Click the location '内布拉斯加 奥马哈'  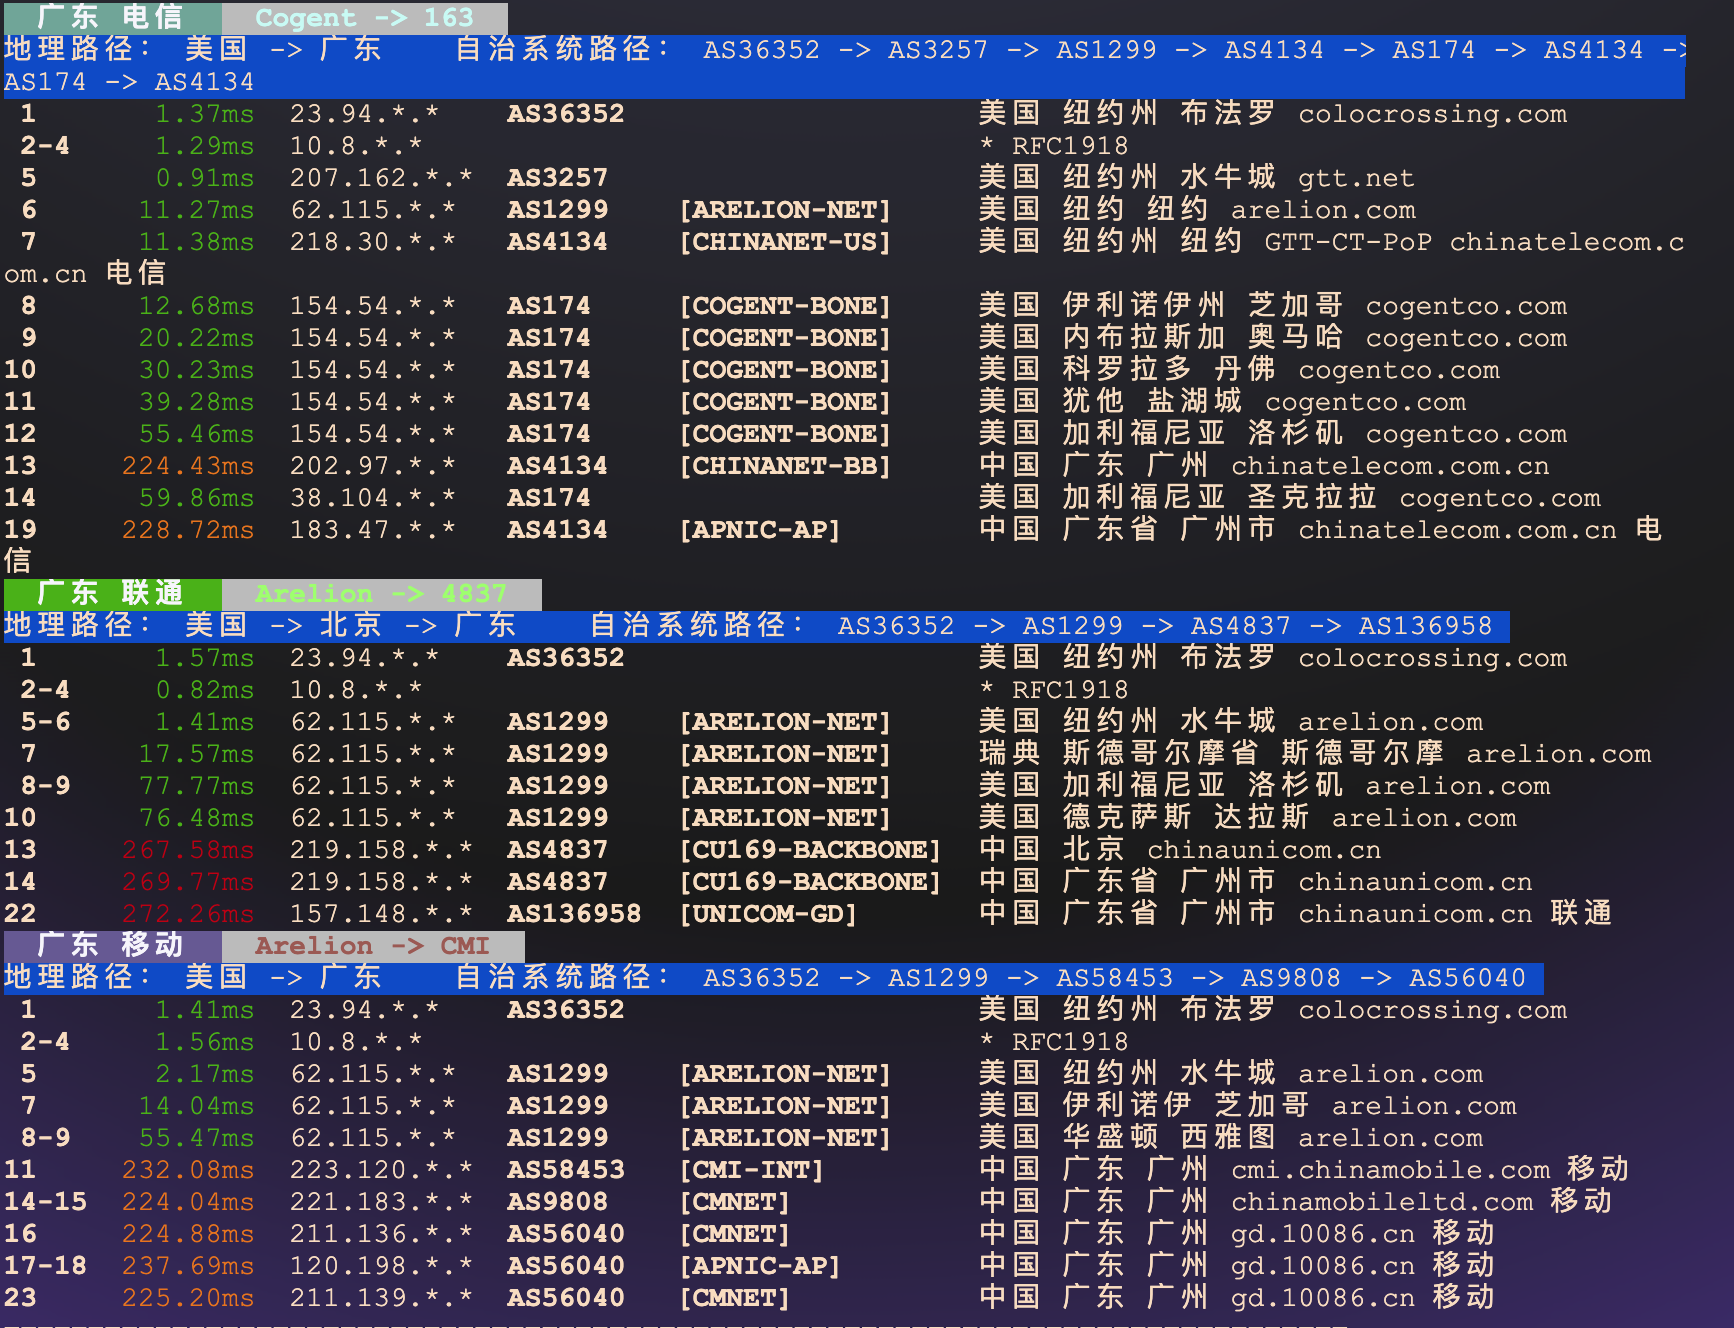point(1203,338)
